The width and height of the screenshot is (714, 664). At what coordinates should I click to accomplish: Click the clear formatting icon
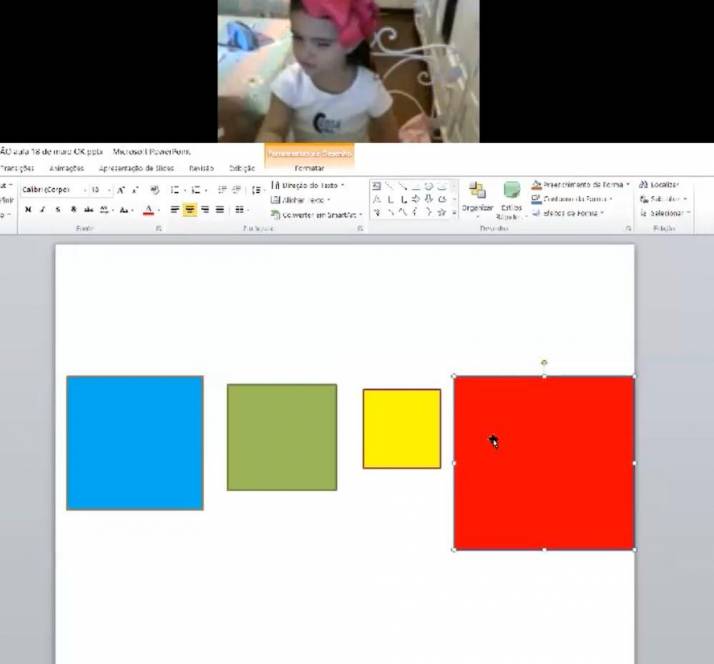pyautogui.click(x=154, y=190)
